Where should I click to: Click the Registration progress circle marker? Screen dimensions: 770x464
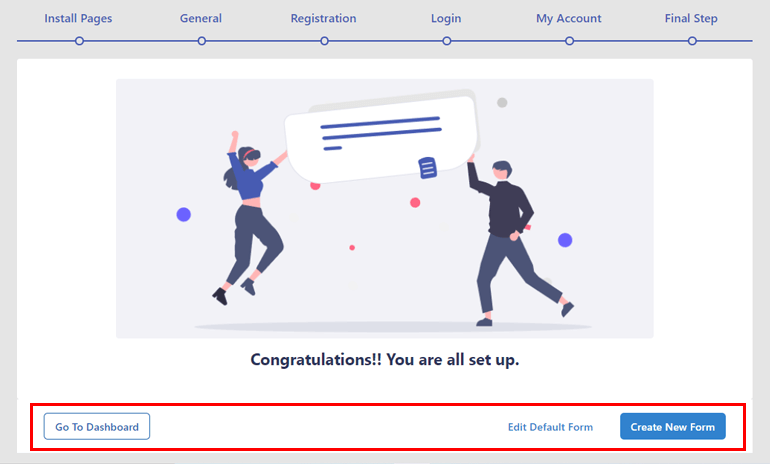pos(324,41)
